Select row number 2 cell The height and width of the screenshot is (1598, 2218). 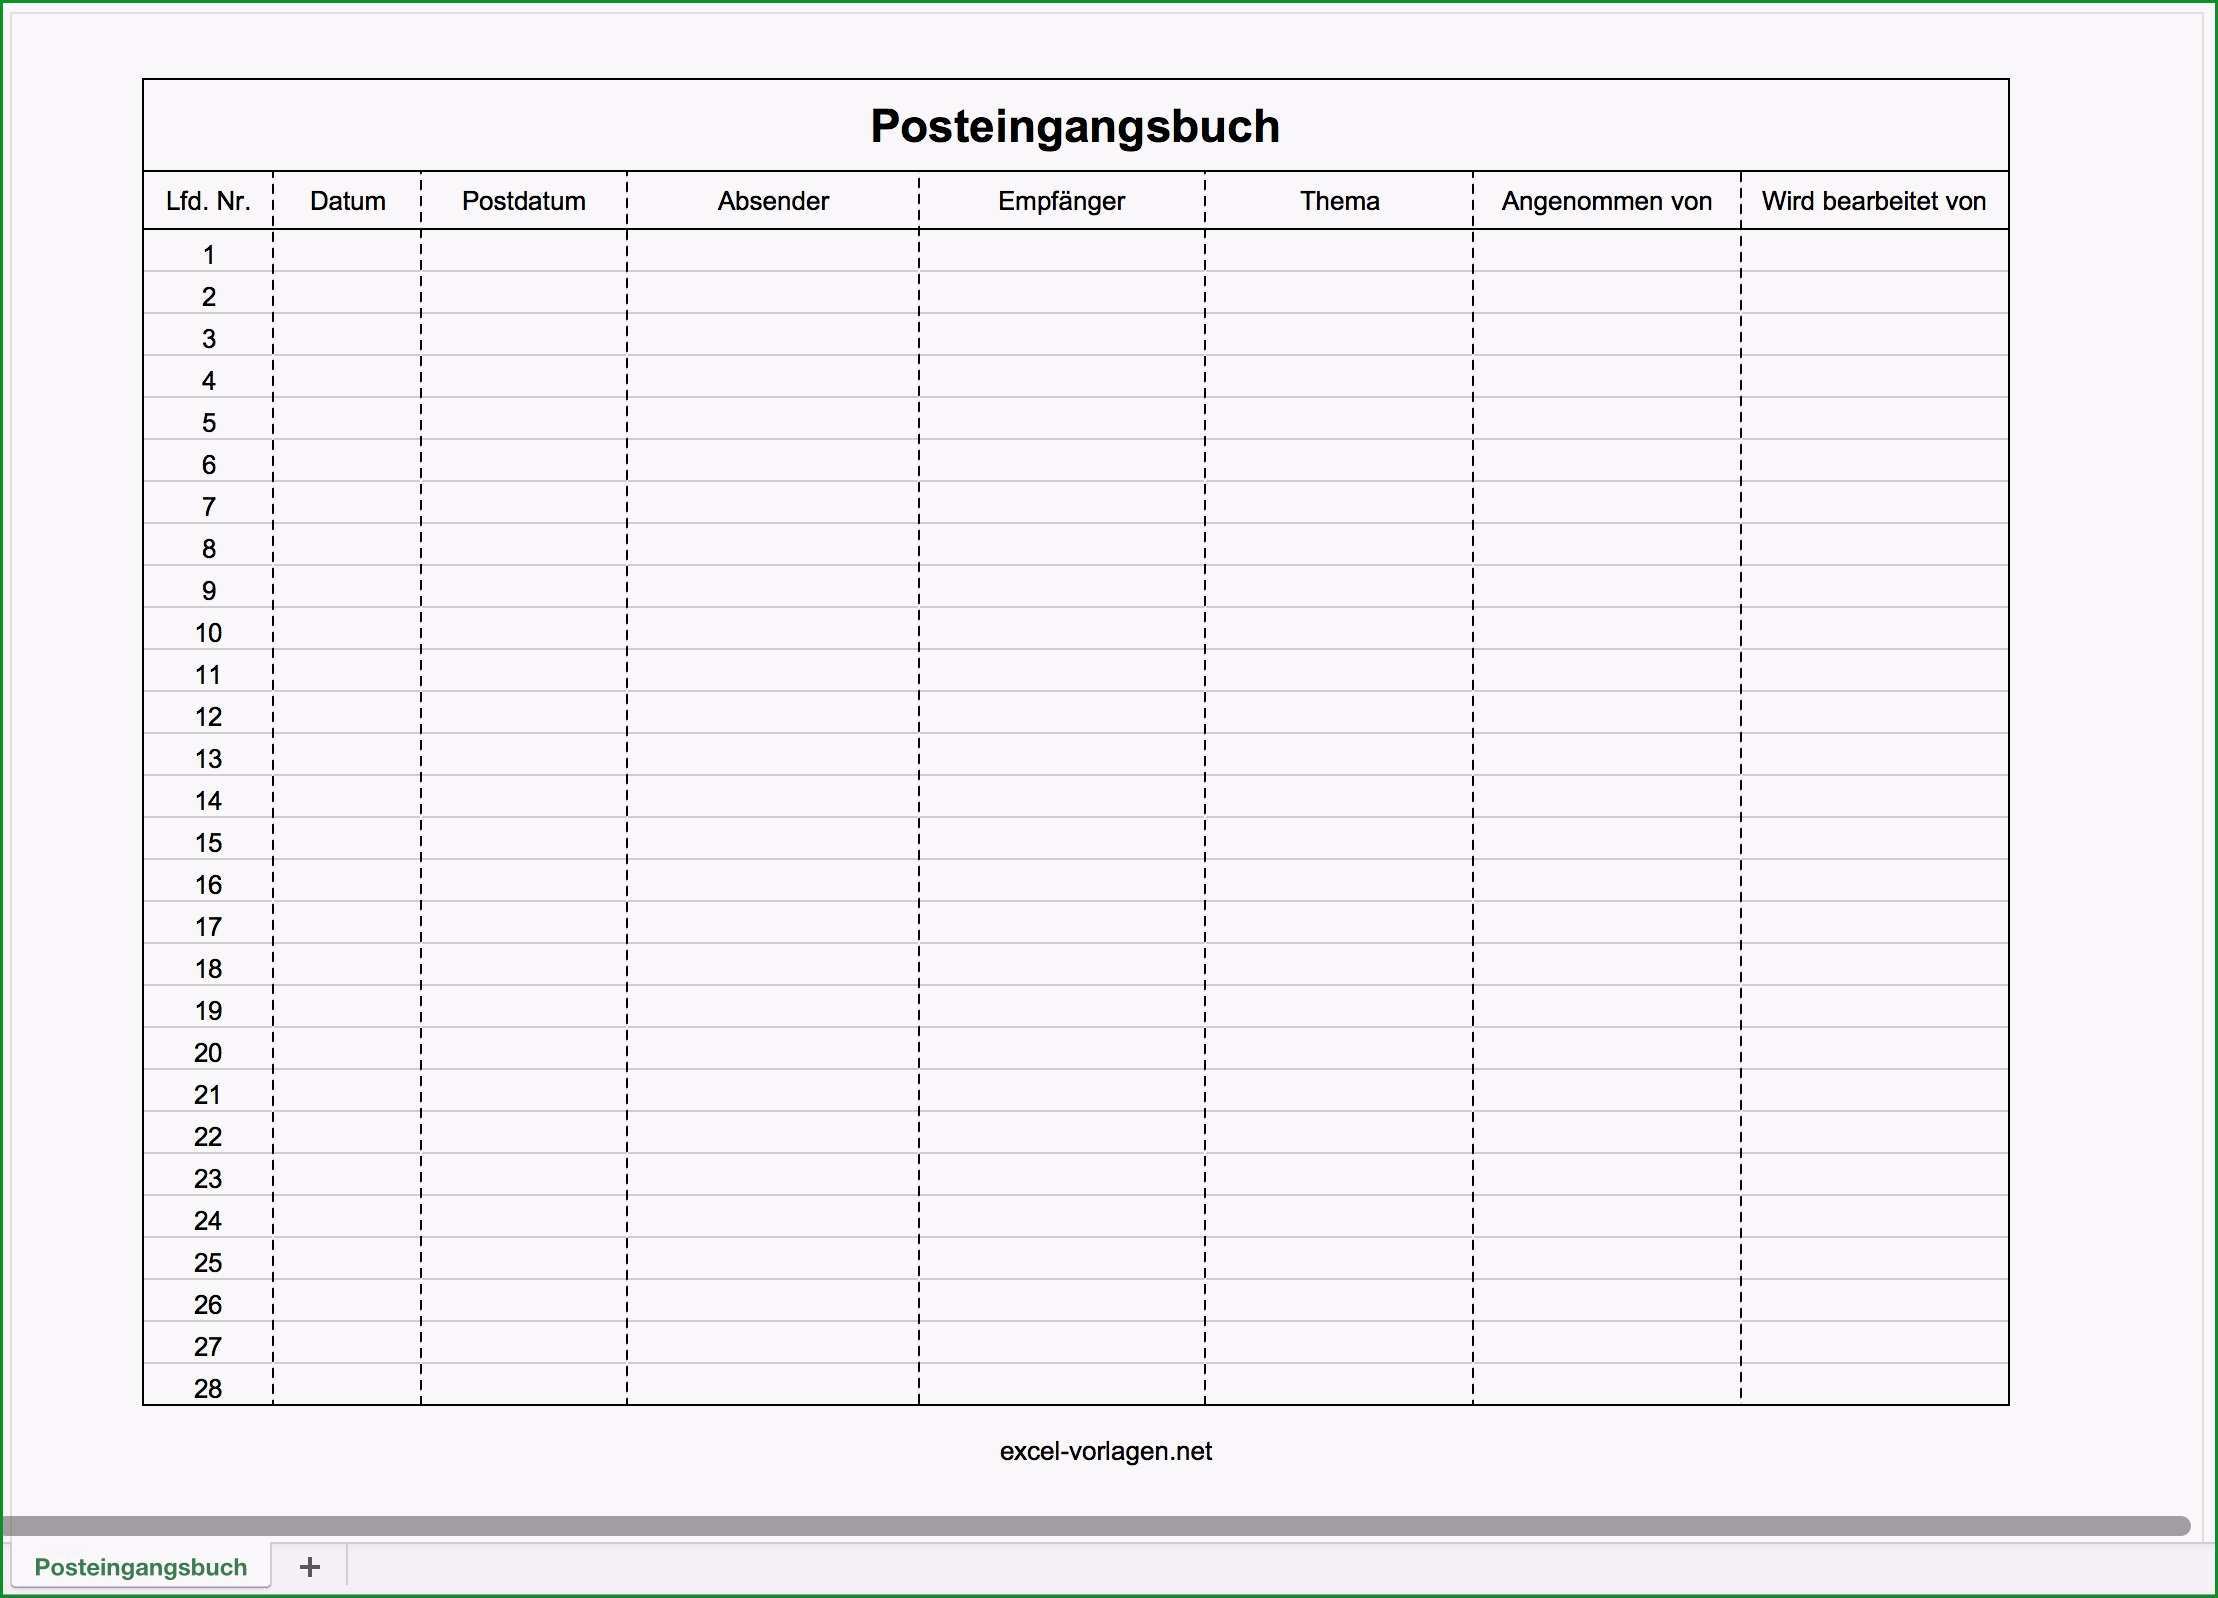tap(208, 293)
